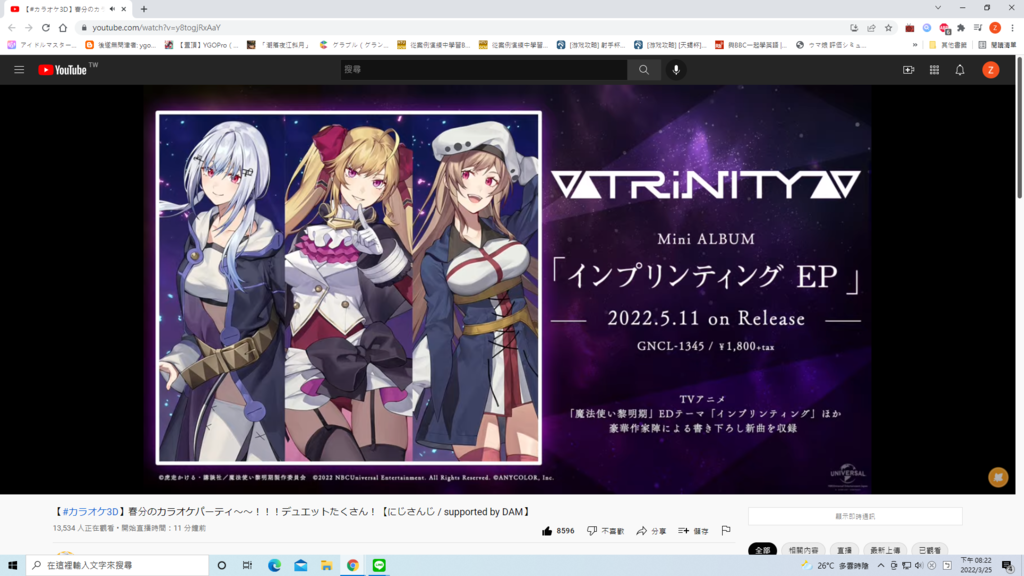
Task: Open the YouTube apps grid
Action: pos(935,70)
